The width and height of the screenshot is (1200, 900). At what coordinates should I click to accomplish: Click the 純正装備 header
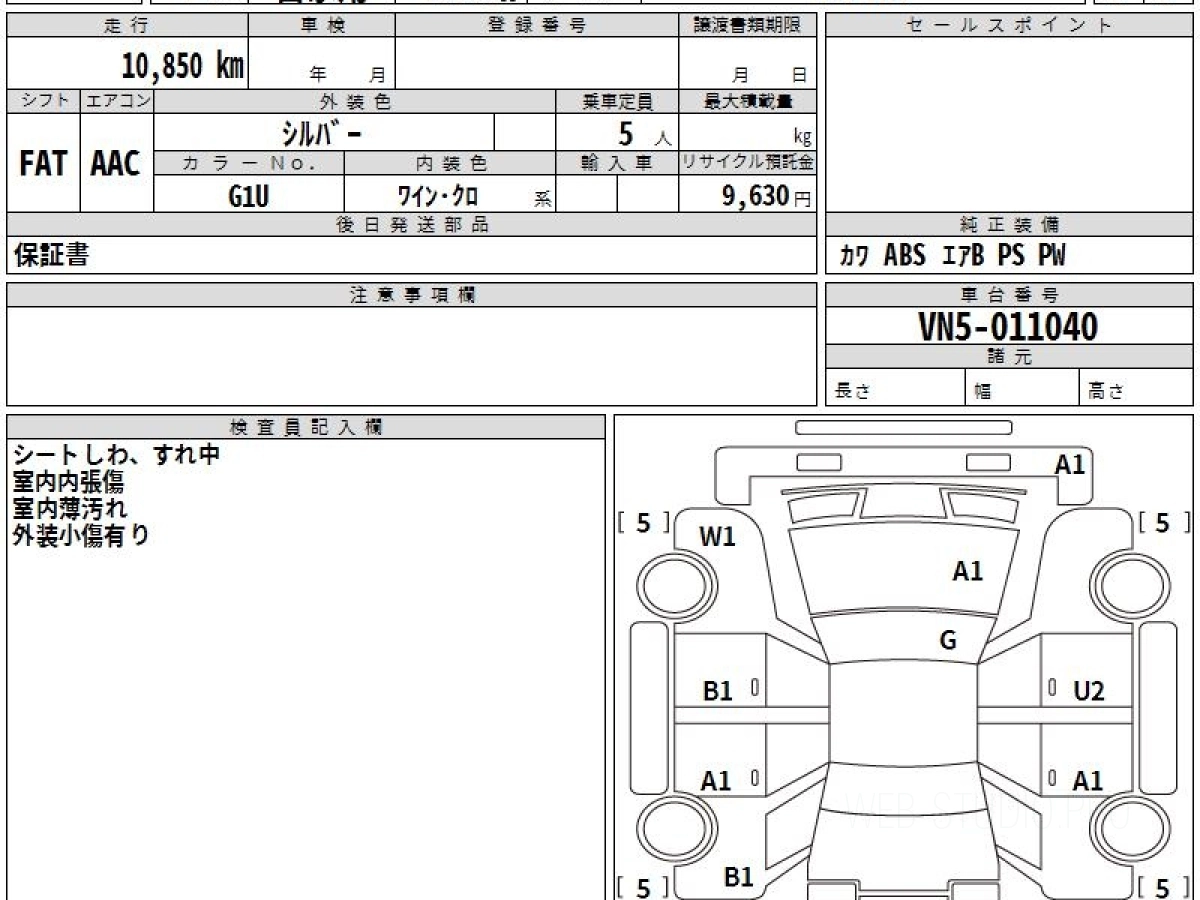1009,225
